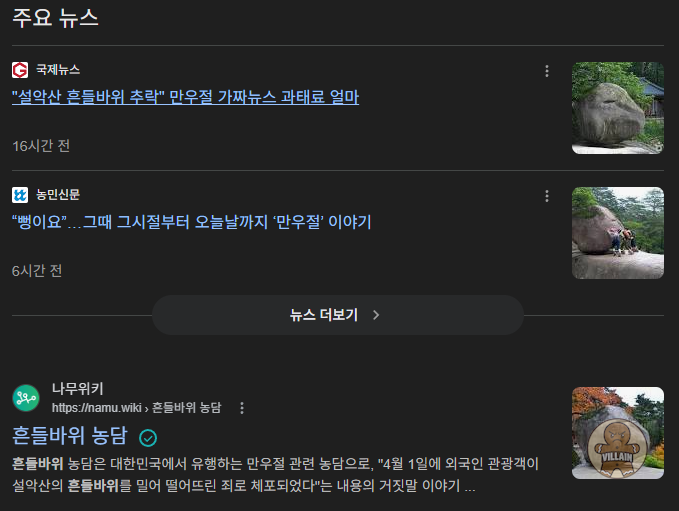Open "뻥이요" 만우절 이야기 article headline
Image resolution: width=679 pixels, height=511 pixels.
(x=191, y=222)
